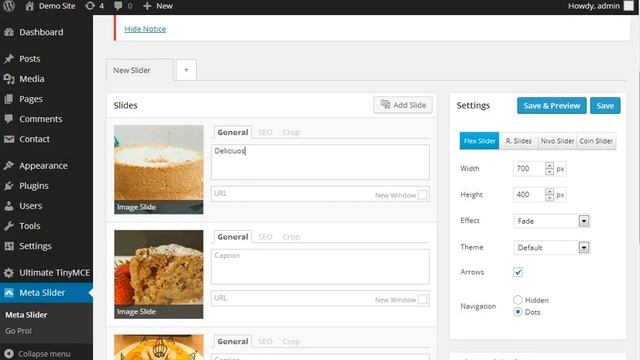Open Crop tab of second slide

(291, 237)
